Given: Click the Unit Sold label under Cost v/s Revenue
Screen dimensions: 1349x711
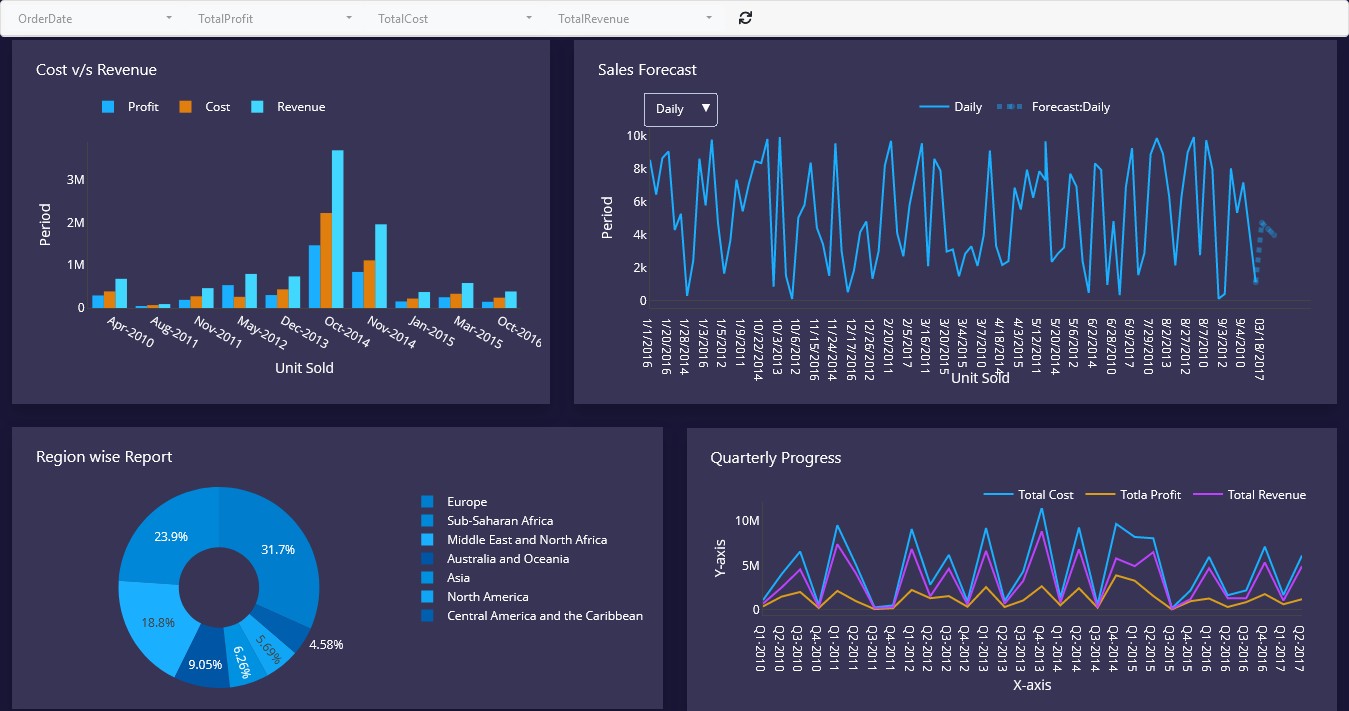Looking at the screenshot, I should (x=304, y=368).
